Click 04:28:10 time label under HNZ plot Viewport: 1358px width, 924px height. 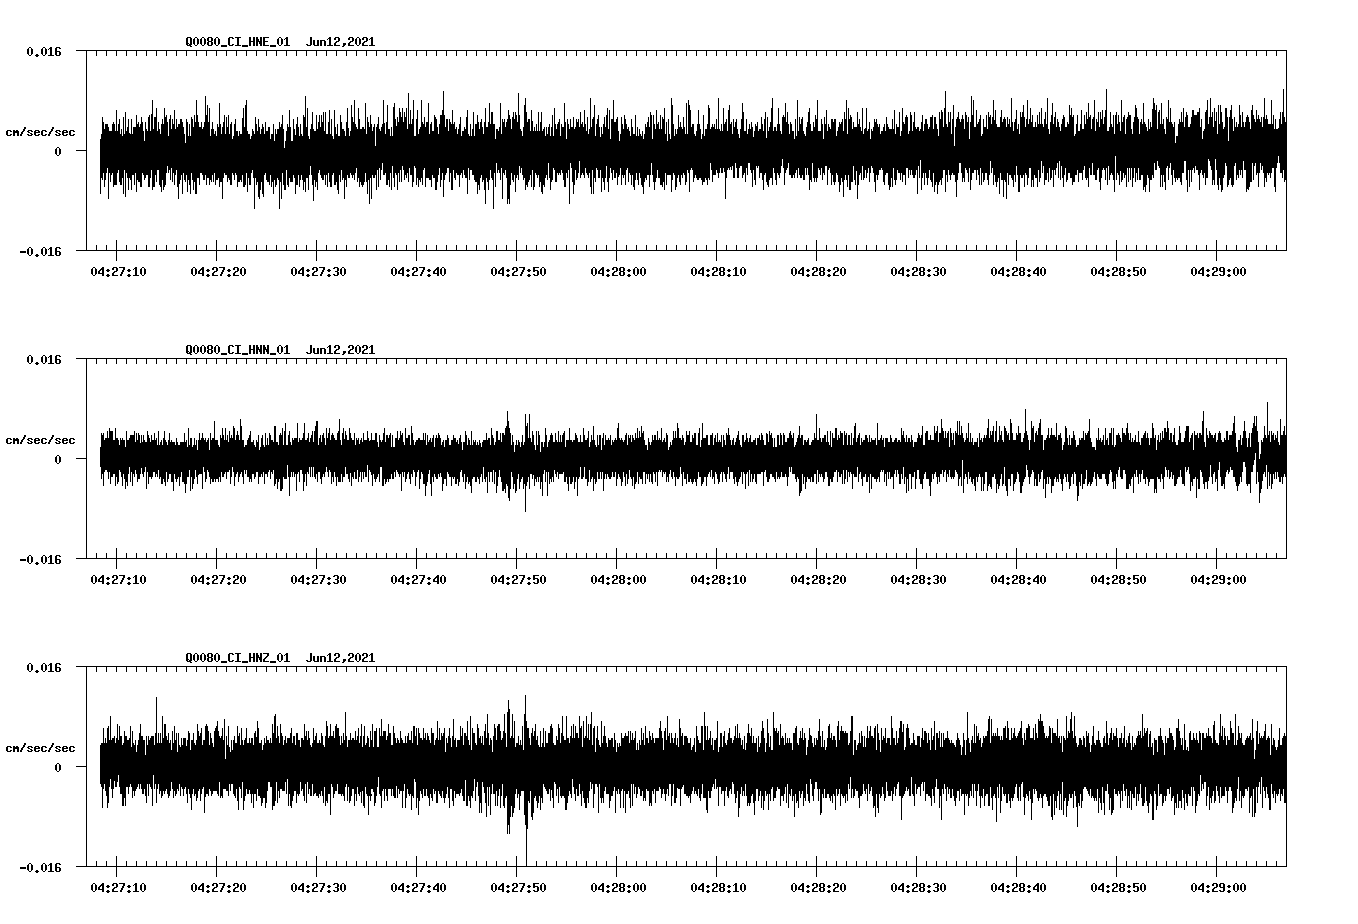[x=718, y=887]
